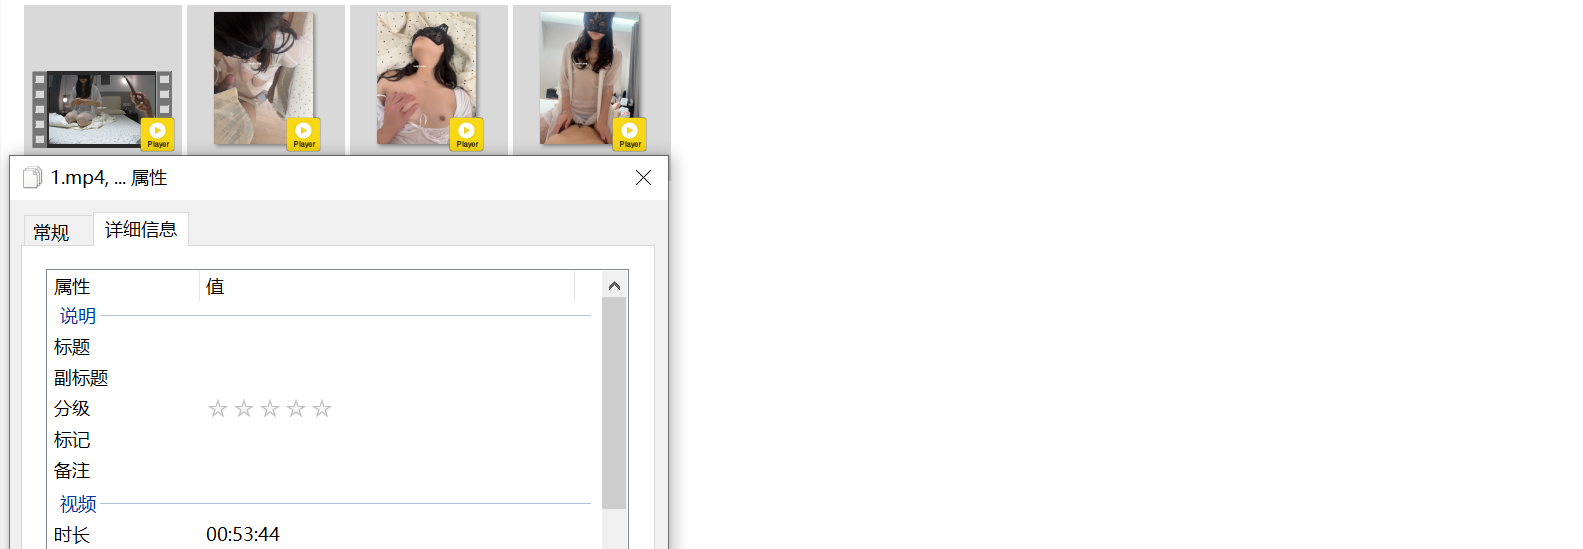Set rating to one star
The width and height of the screenshot is (1583, 549).
(217, 409)
